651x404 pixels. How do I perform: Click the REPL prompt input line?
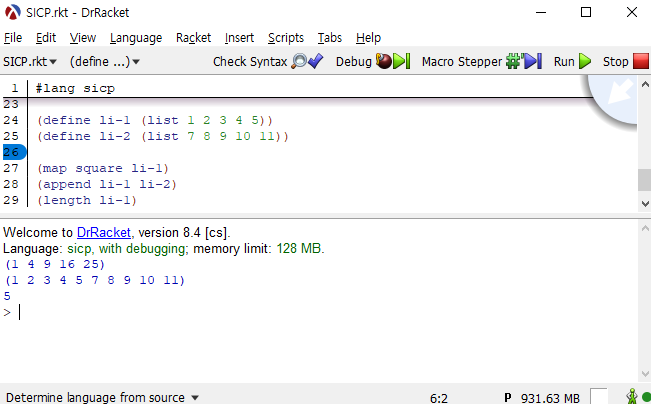tap(300, 312)
